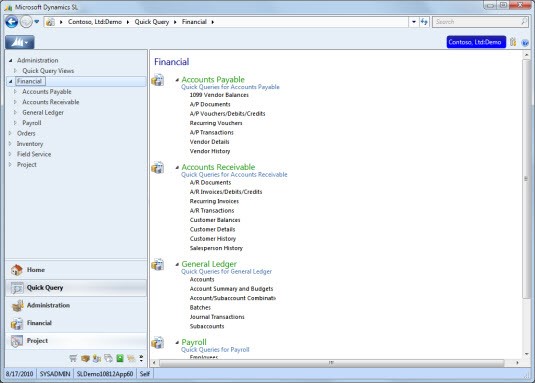Collapse the Accounts Receivable section
This screenshot has height=383, width=535.
(177, 167)
